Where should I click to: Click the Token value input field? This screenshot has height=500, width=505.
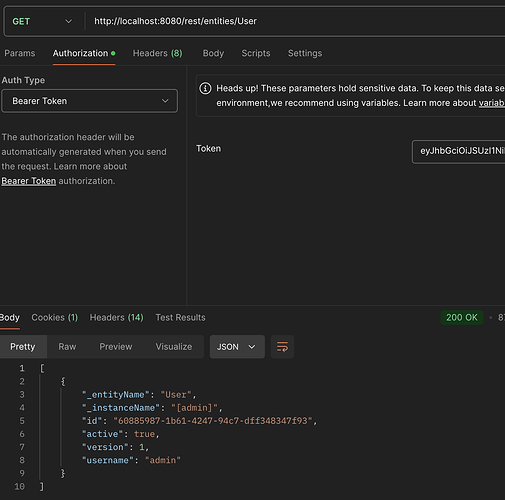(459, 152)
